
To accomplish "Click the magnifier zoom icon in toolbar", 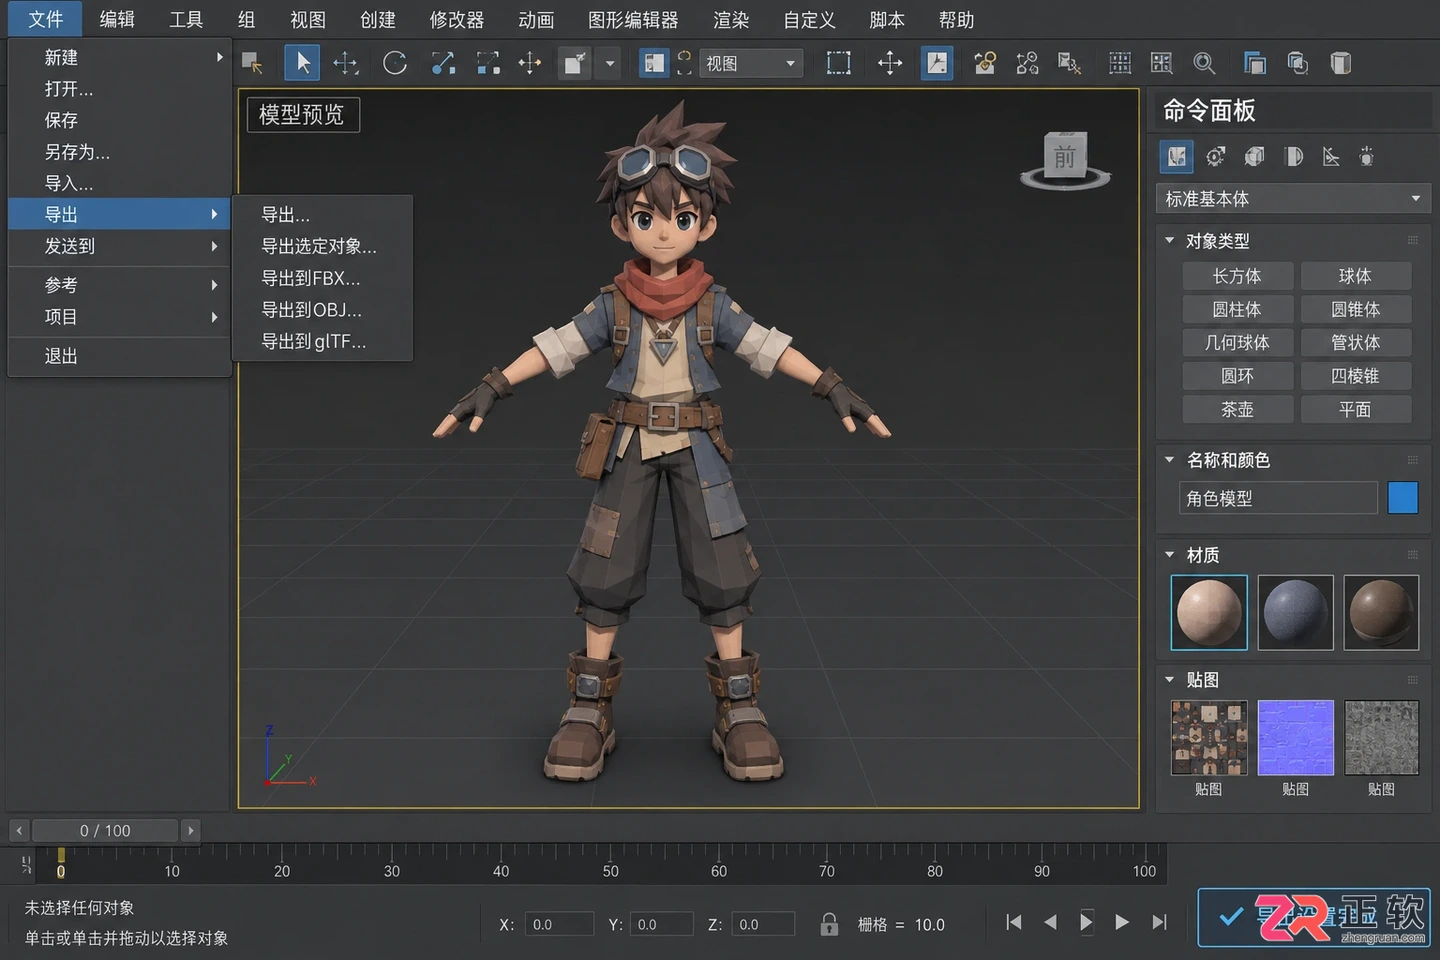I will pos(1204,63).
